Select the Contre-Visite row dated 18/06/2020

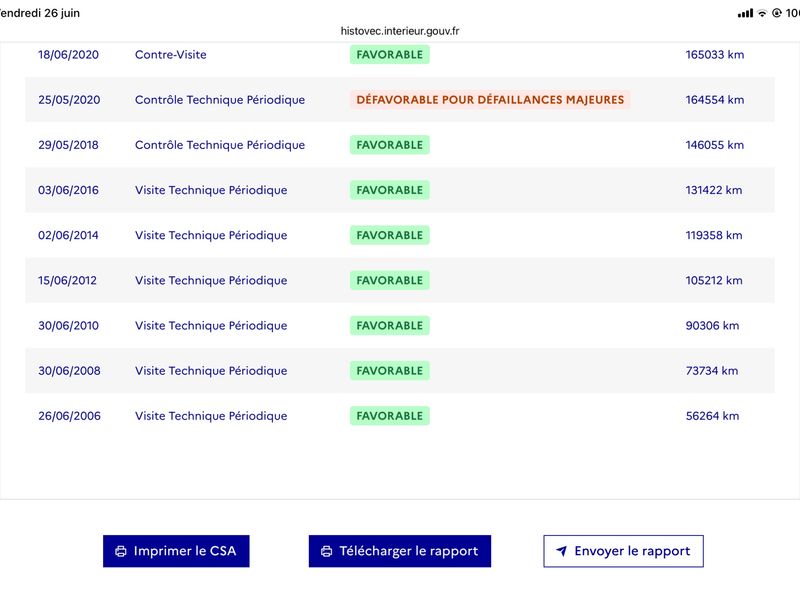click(400, 55)
